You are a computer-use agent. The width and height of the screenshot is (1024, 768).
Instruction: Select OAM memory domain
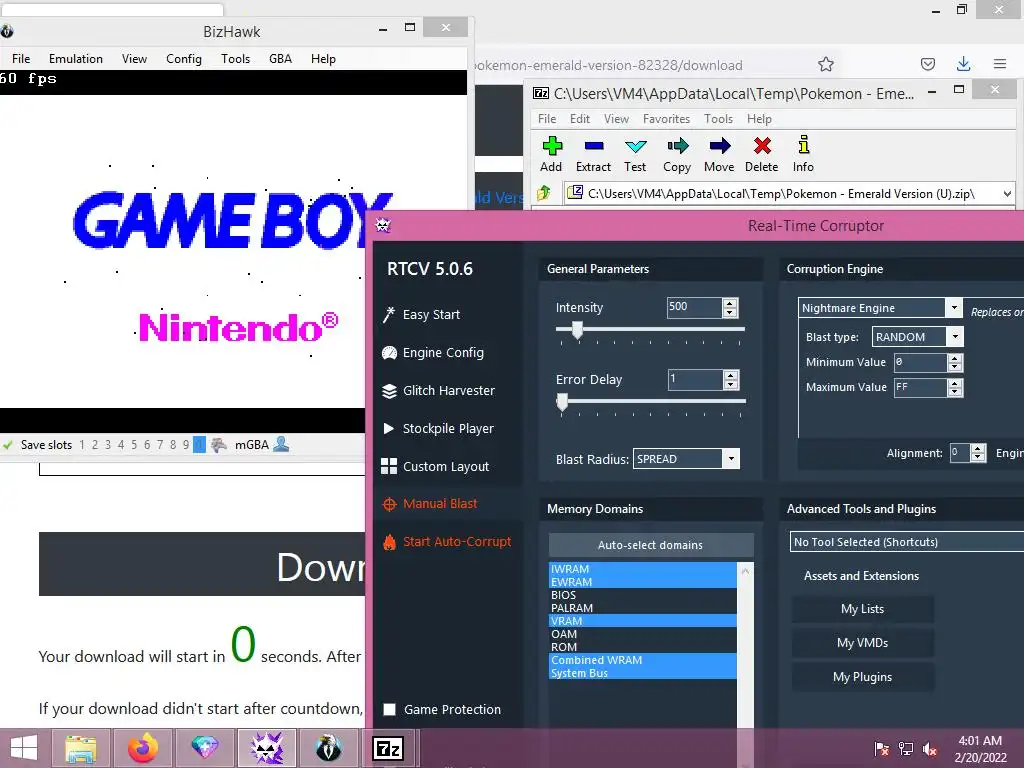coord(643,634)
